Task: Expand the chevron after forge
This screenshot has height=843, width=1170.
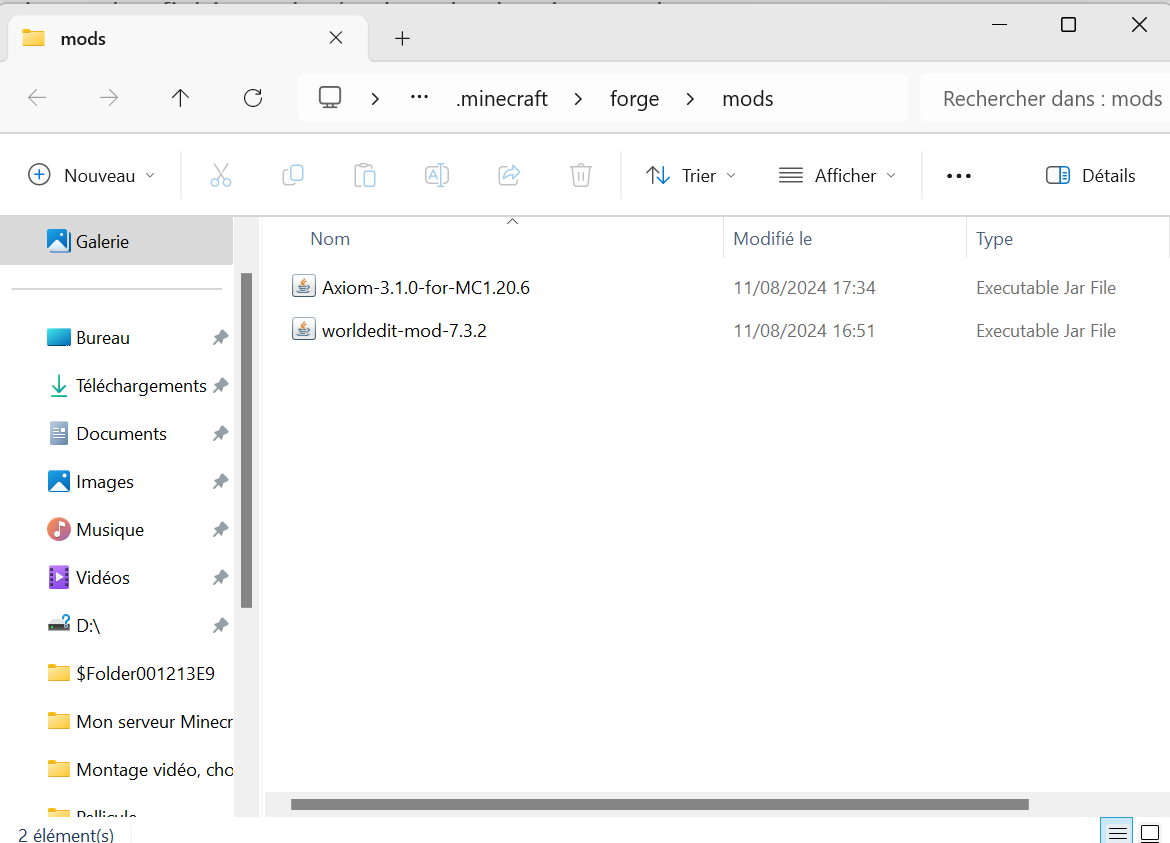Action: click(x=690, y=98)
